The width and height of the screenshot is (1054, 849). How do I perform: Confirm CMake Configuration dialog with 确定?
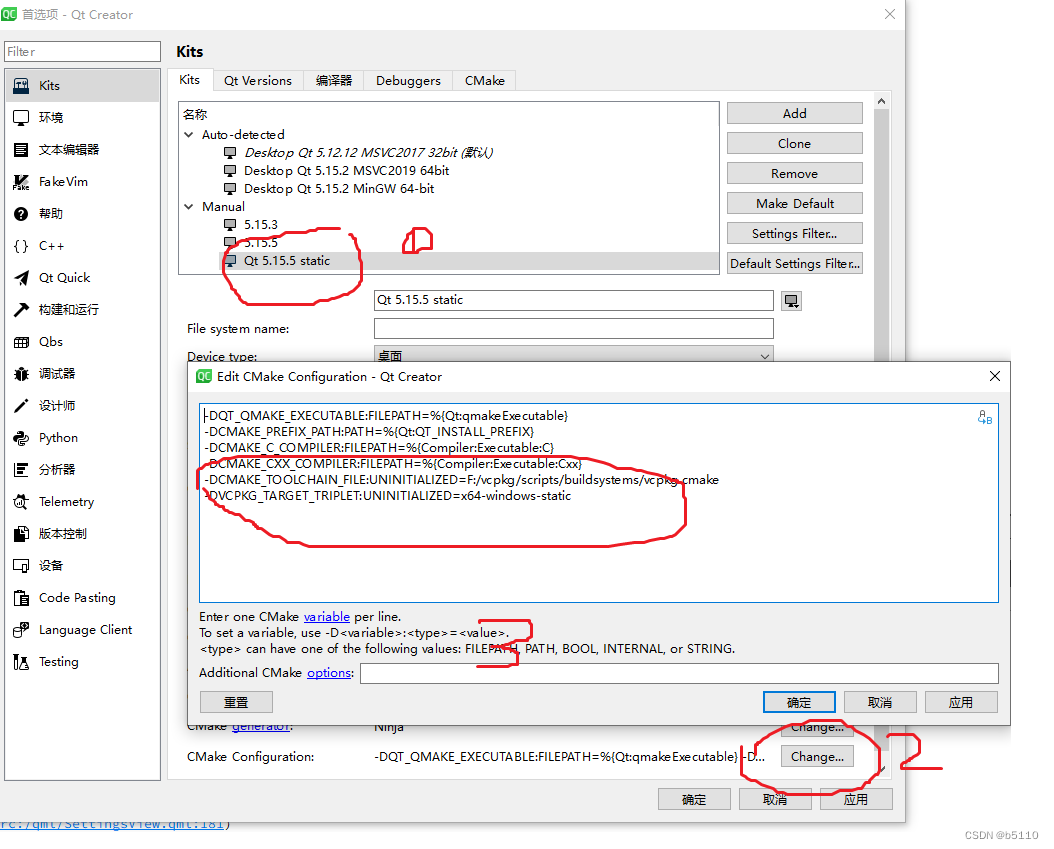[x=799, y=702]
